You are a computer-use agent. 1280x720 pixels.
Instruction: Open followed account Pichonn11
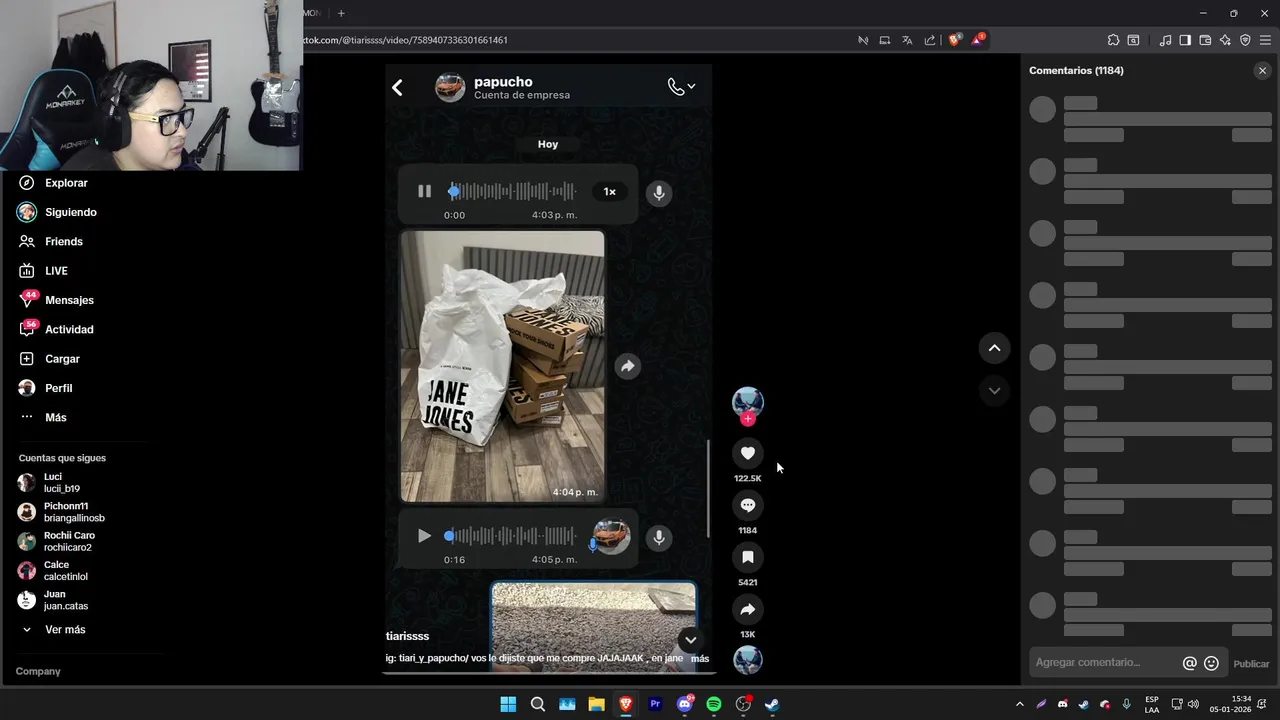click(x=74, y=512)
